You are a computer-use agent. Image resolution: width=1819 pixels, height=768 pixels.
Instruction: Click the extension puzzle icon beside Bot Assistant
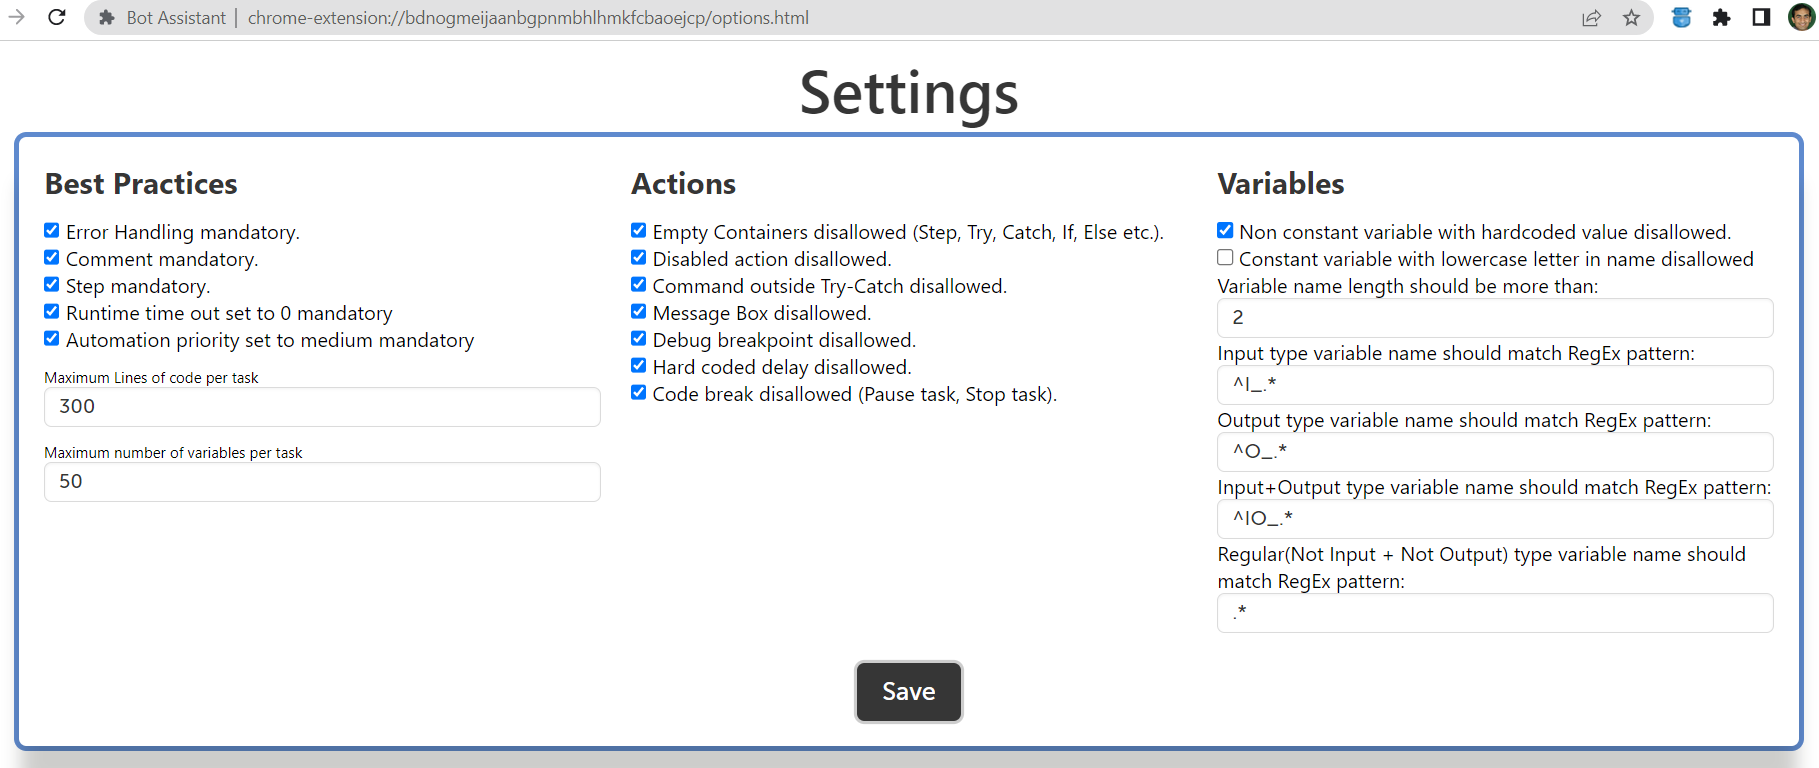pos(107,18)
